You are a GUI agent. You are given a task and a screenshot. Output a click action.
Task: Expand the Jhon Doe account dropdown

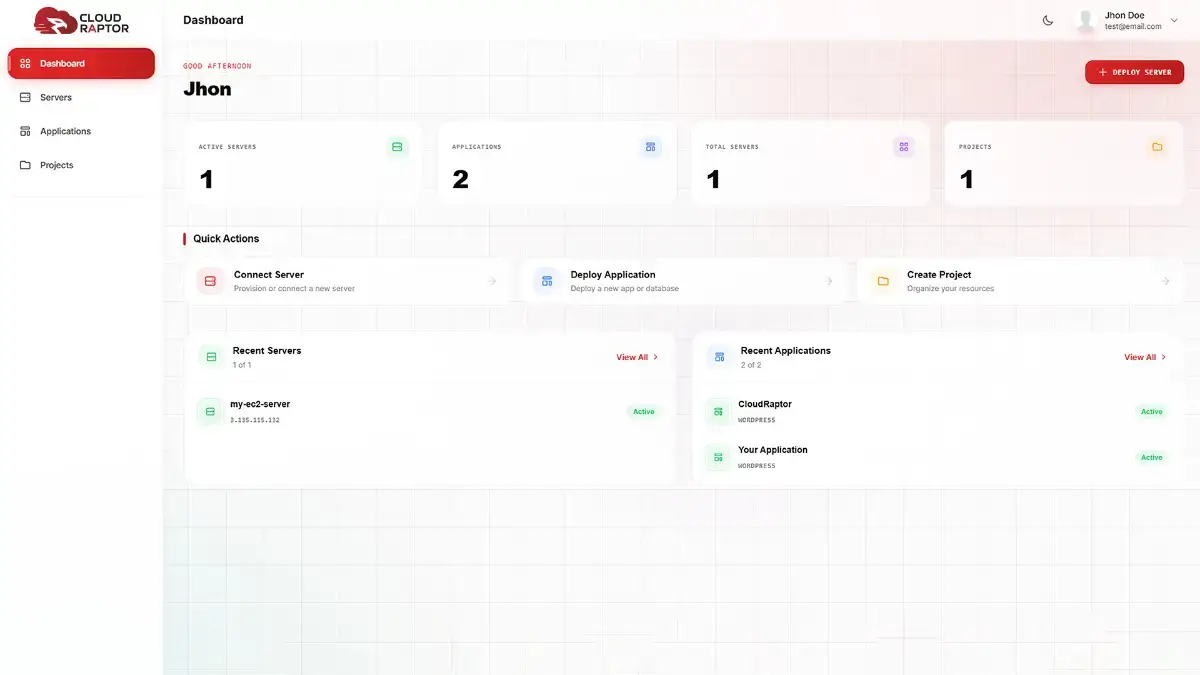[x=1174, y=20]
